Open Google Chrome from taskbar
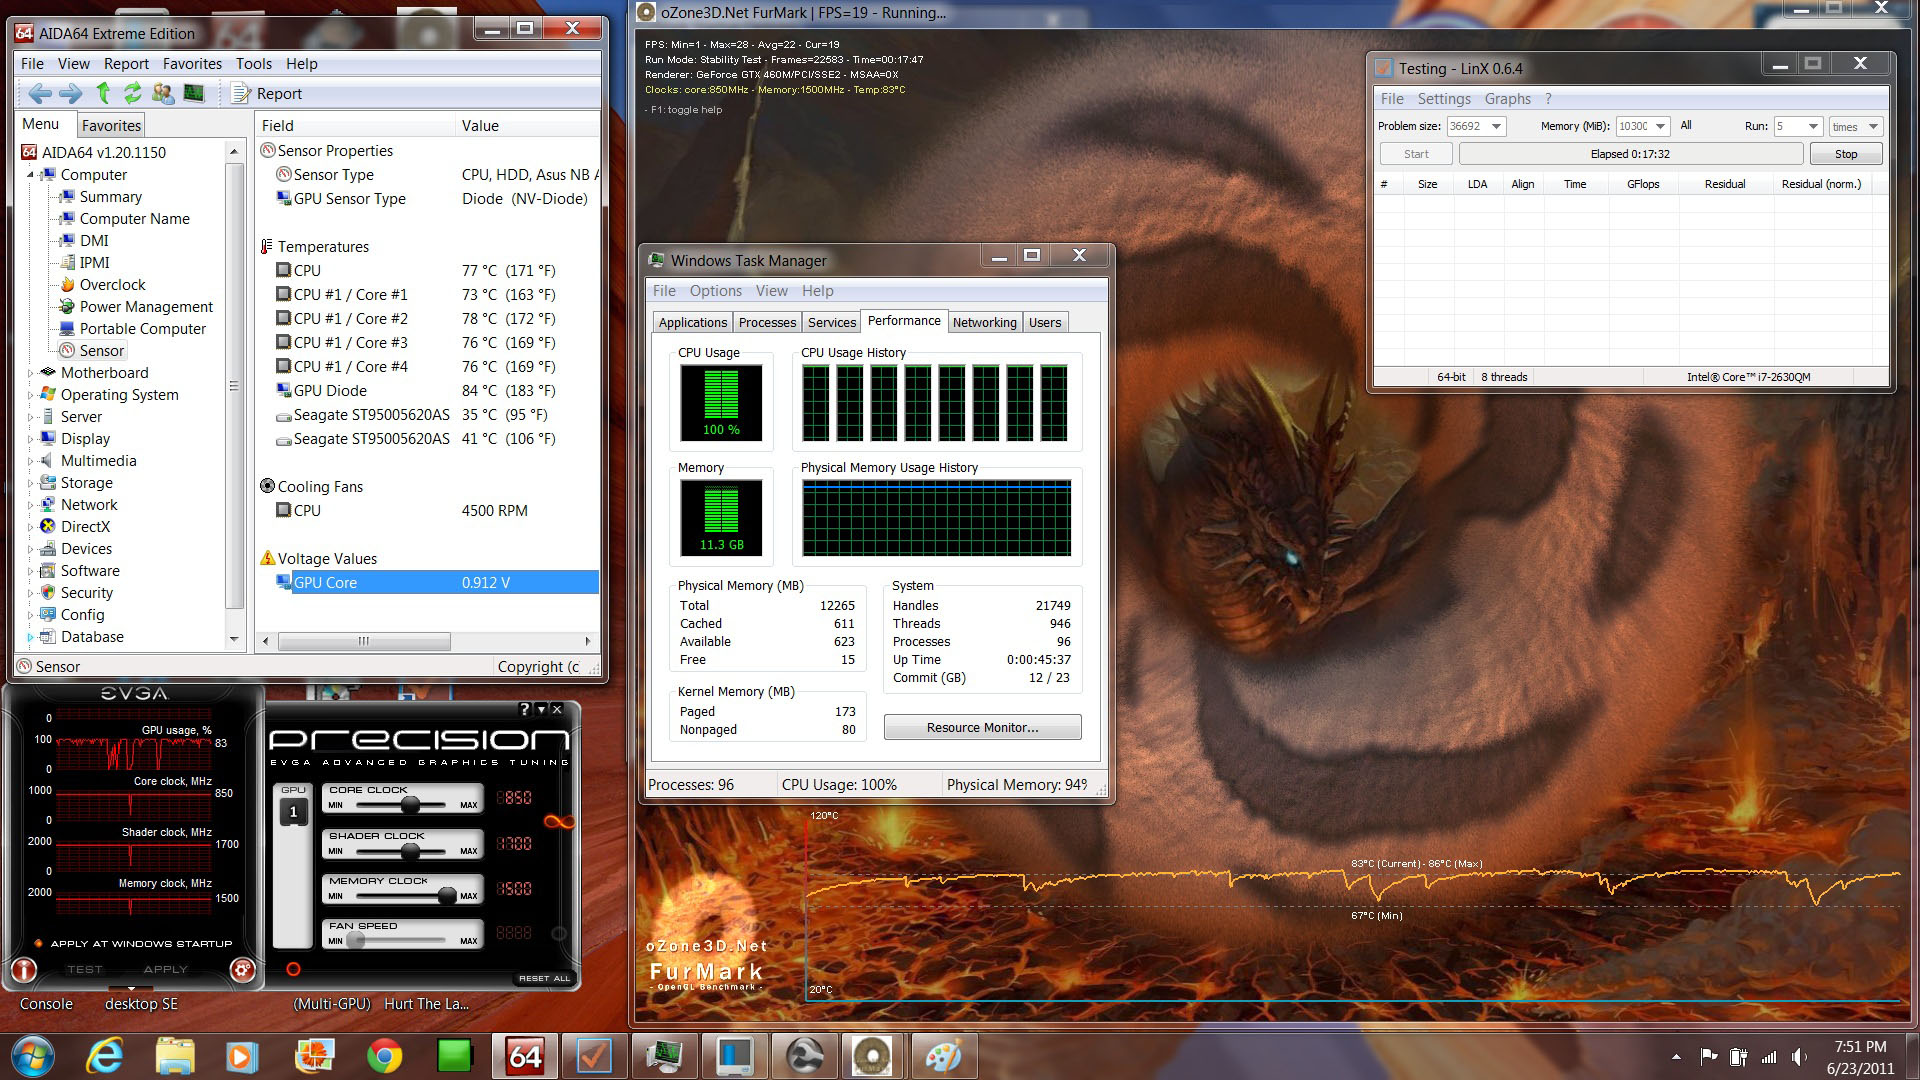Image resolution: width=1920 pixels, height=1080 pixels. click(x=384, y=1056)
